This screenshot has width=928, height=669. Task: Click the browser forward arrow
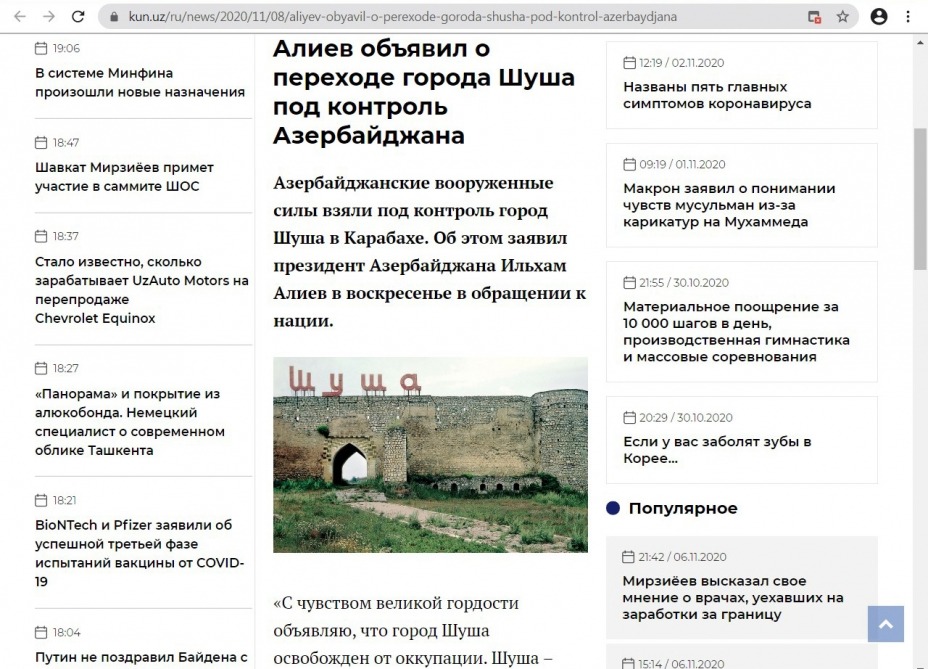coord(49,17)
